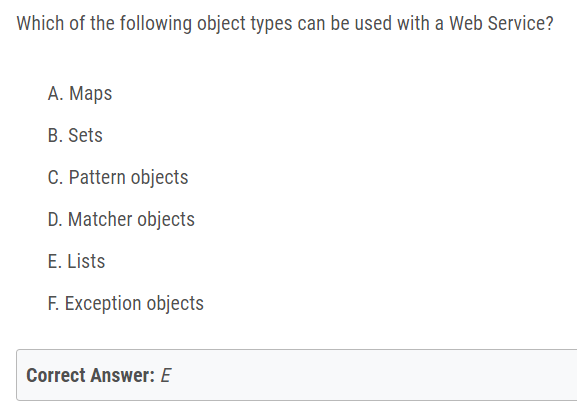The image size is (577, 406).
Task: Click 'object types' in the question
Action: [x=245, y=24]
